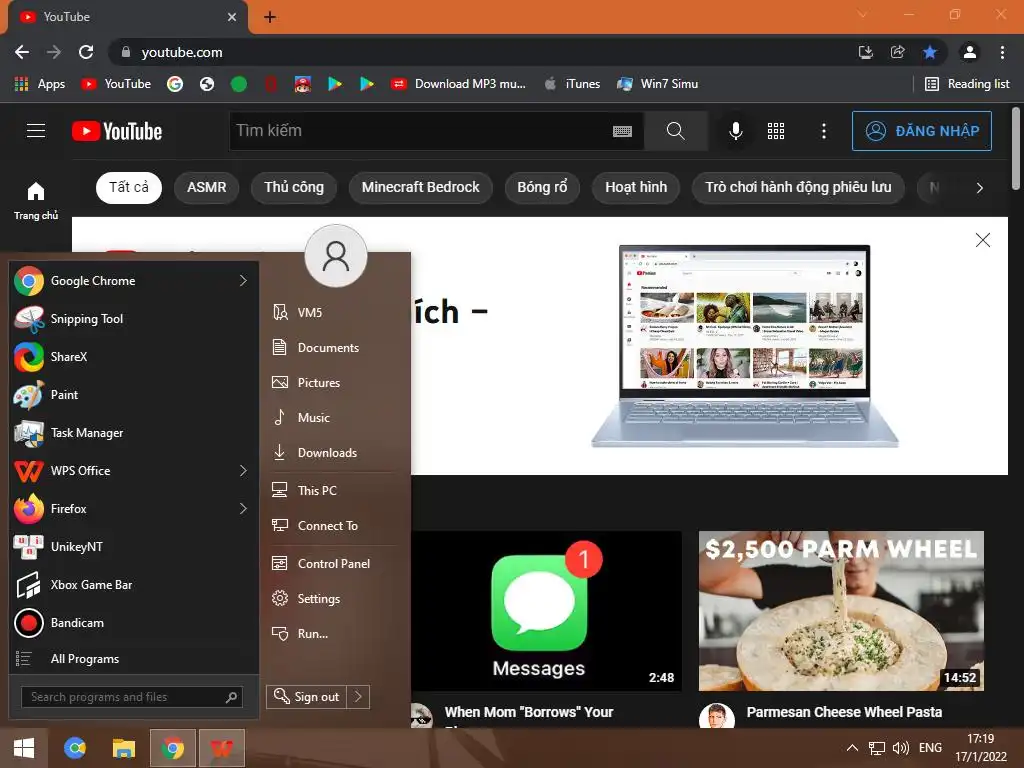The height and width of the screenshot is (768, 1024).
Task: Open Connect To from Start menu
Action: [x=334, y=526]
